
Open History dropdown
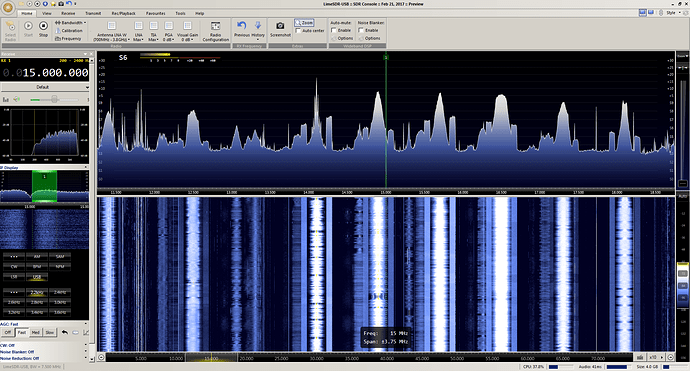click(258, 30)
